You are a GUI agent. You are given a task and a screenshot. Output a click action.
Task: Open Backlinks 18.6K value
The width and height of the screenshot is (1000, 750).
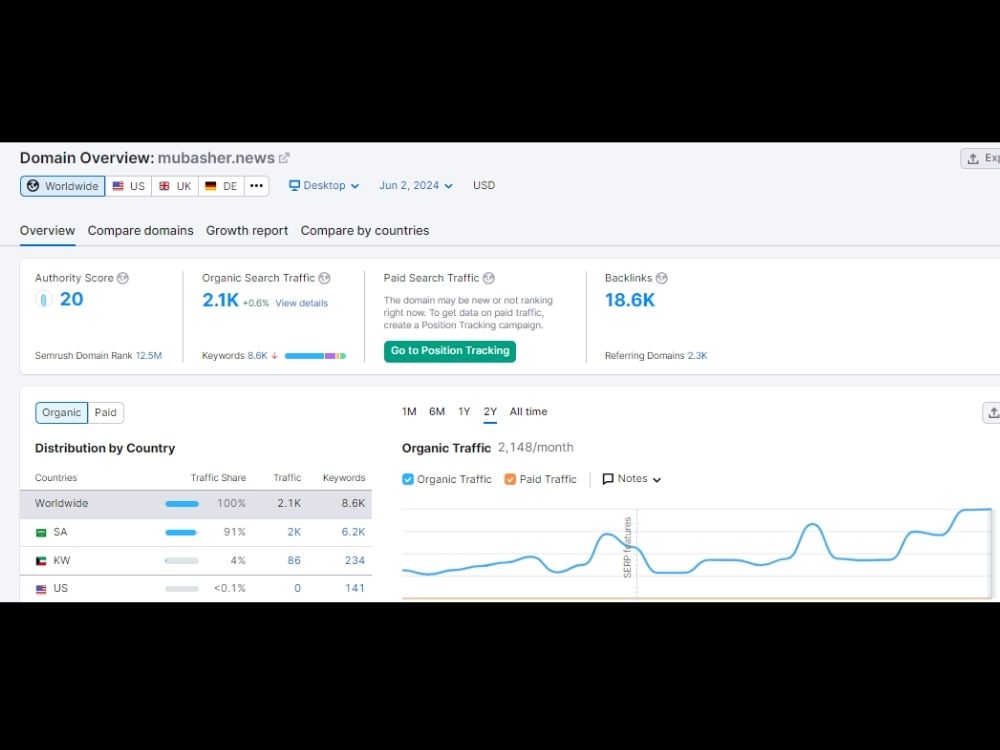(629, 300)
